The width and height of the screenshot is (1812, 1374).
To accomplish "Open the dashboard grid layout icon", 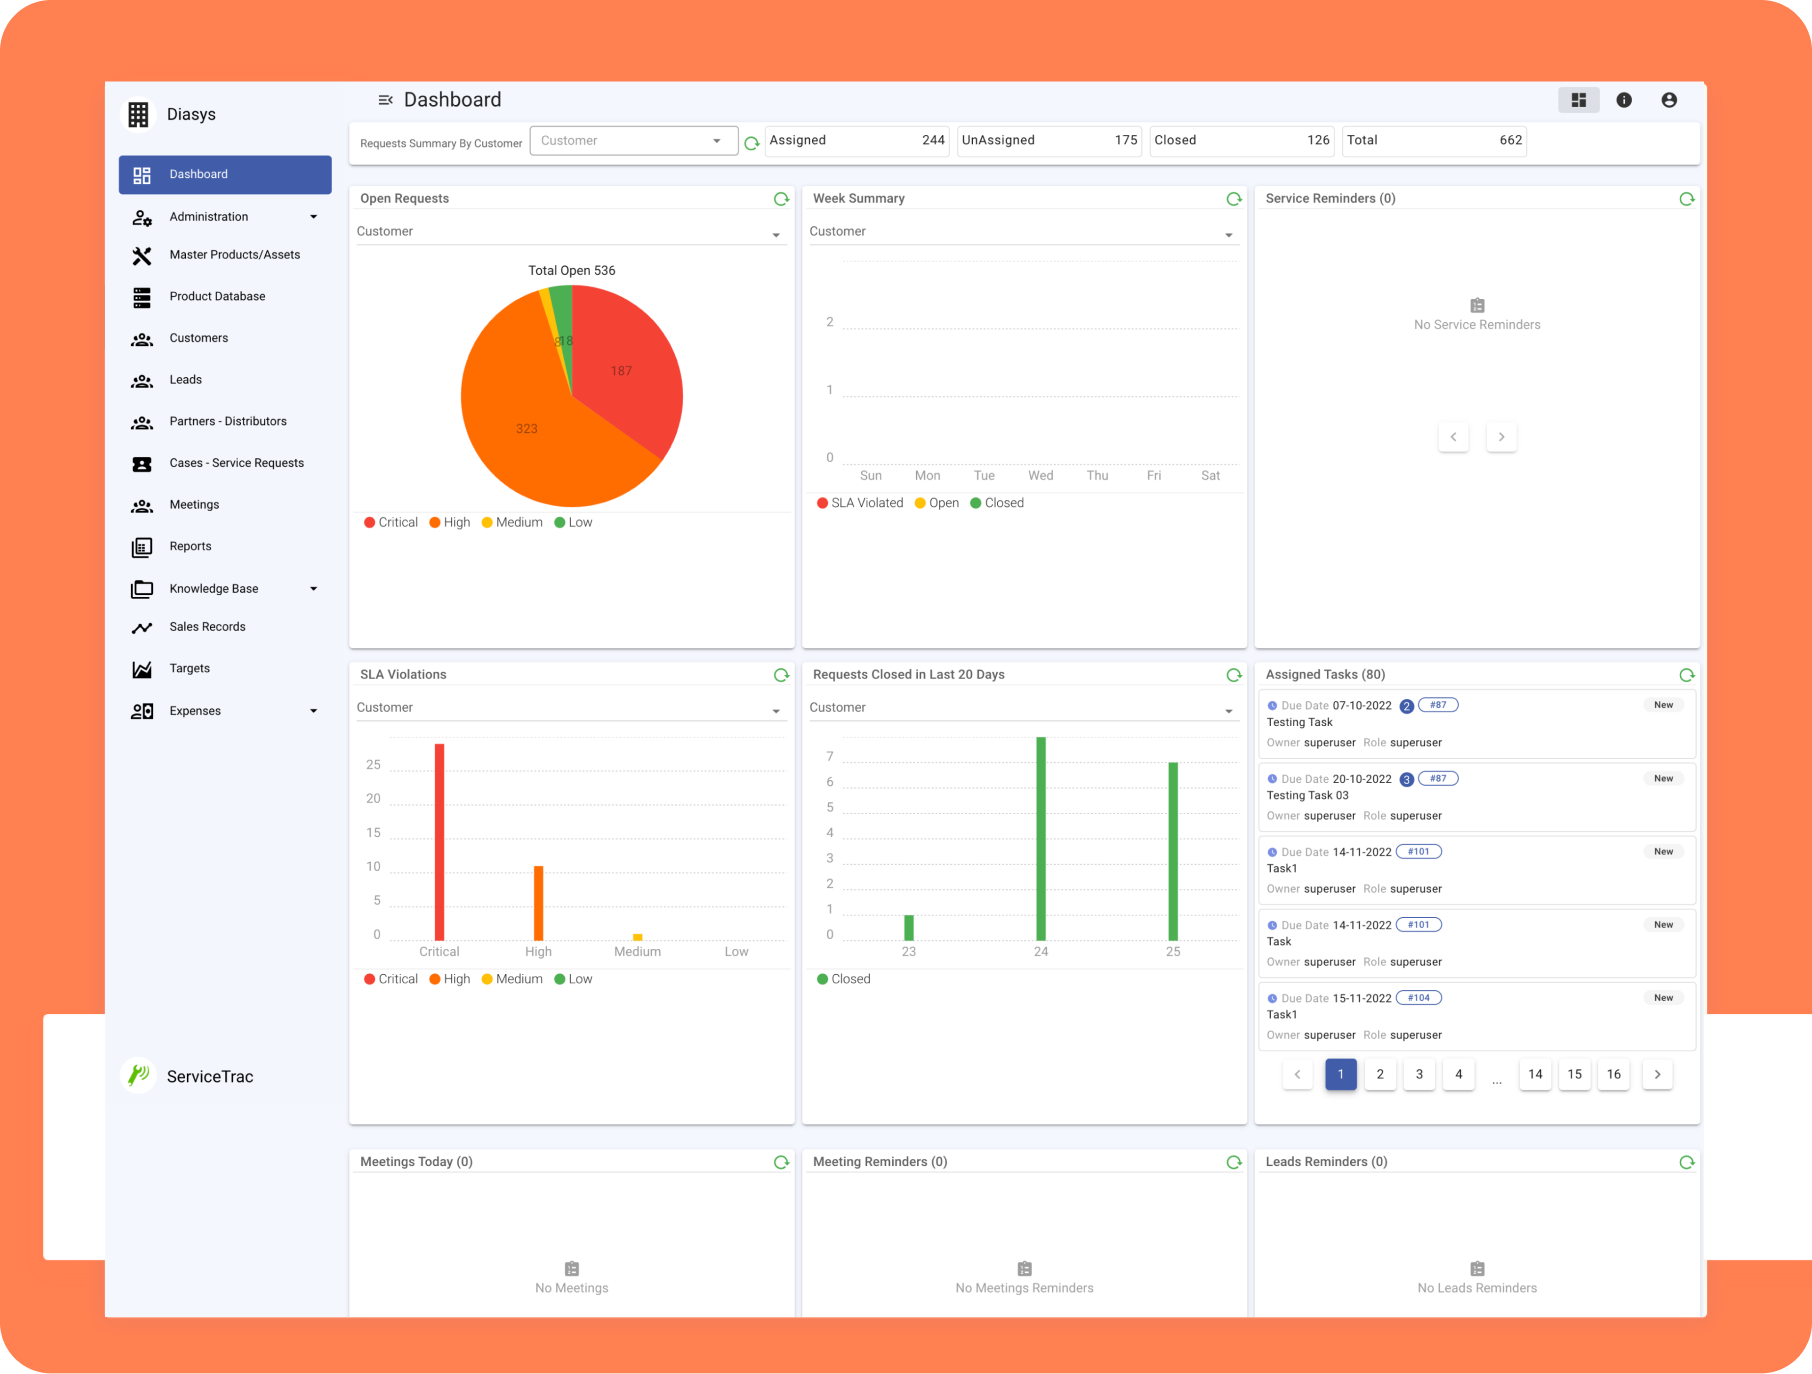I will coord(1579,100).
